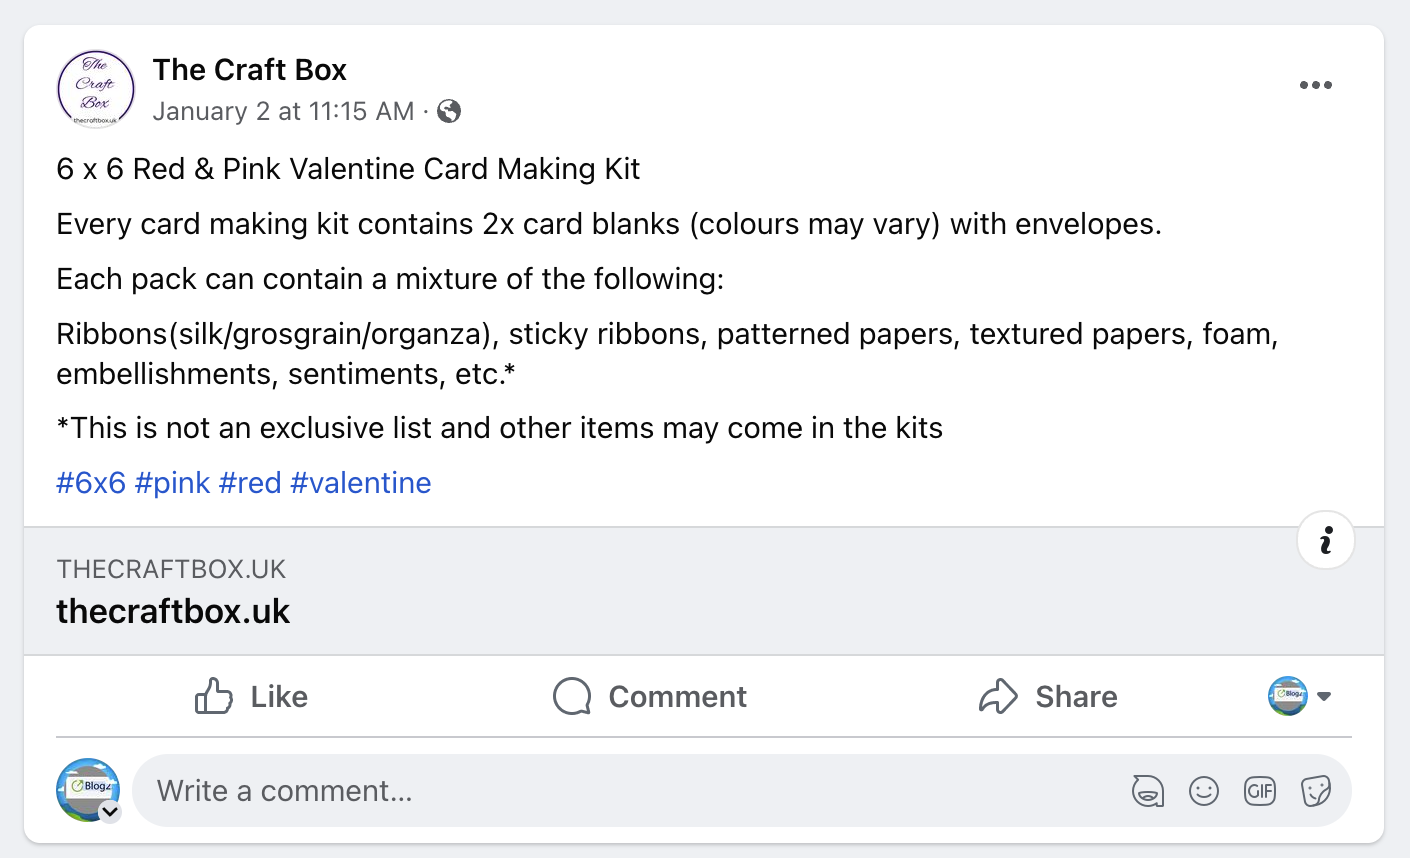Expand the commenter identity switcher chevron
Viewport: 1410px width, 858px height.
110,811
